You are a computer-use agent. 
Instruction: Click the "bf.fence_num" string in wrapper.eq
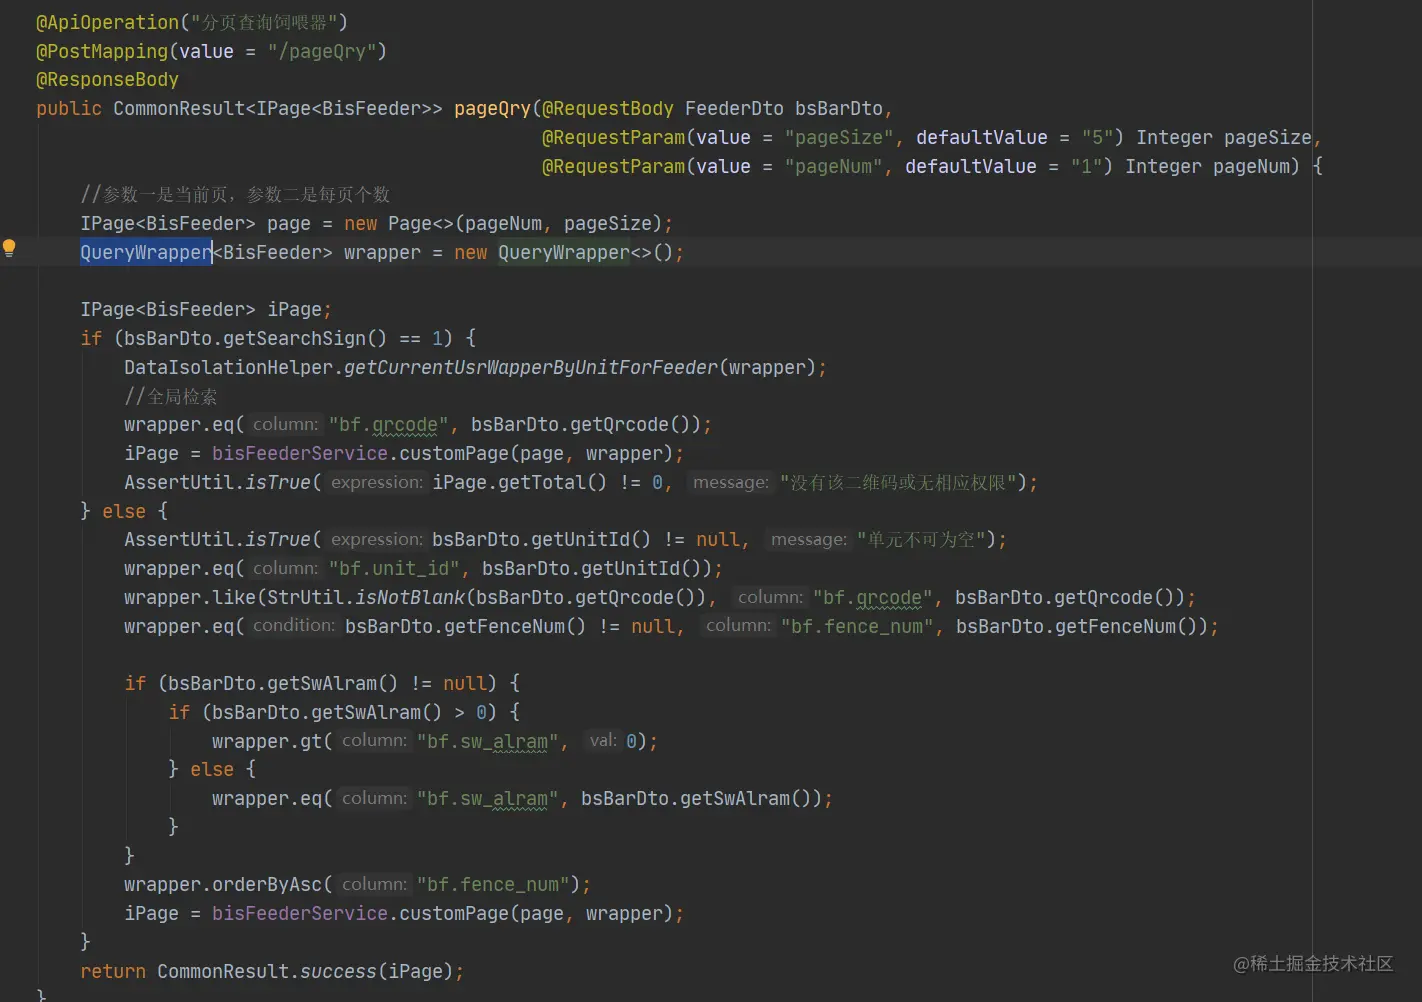(x=857, y=626)
